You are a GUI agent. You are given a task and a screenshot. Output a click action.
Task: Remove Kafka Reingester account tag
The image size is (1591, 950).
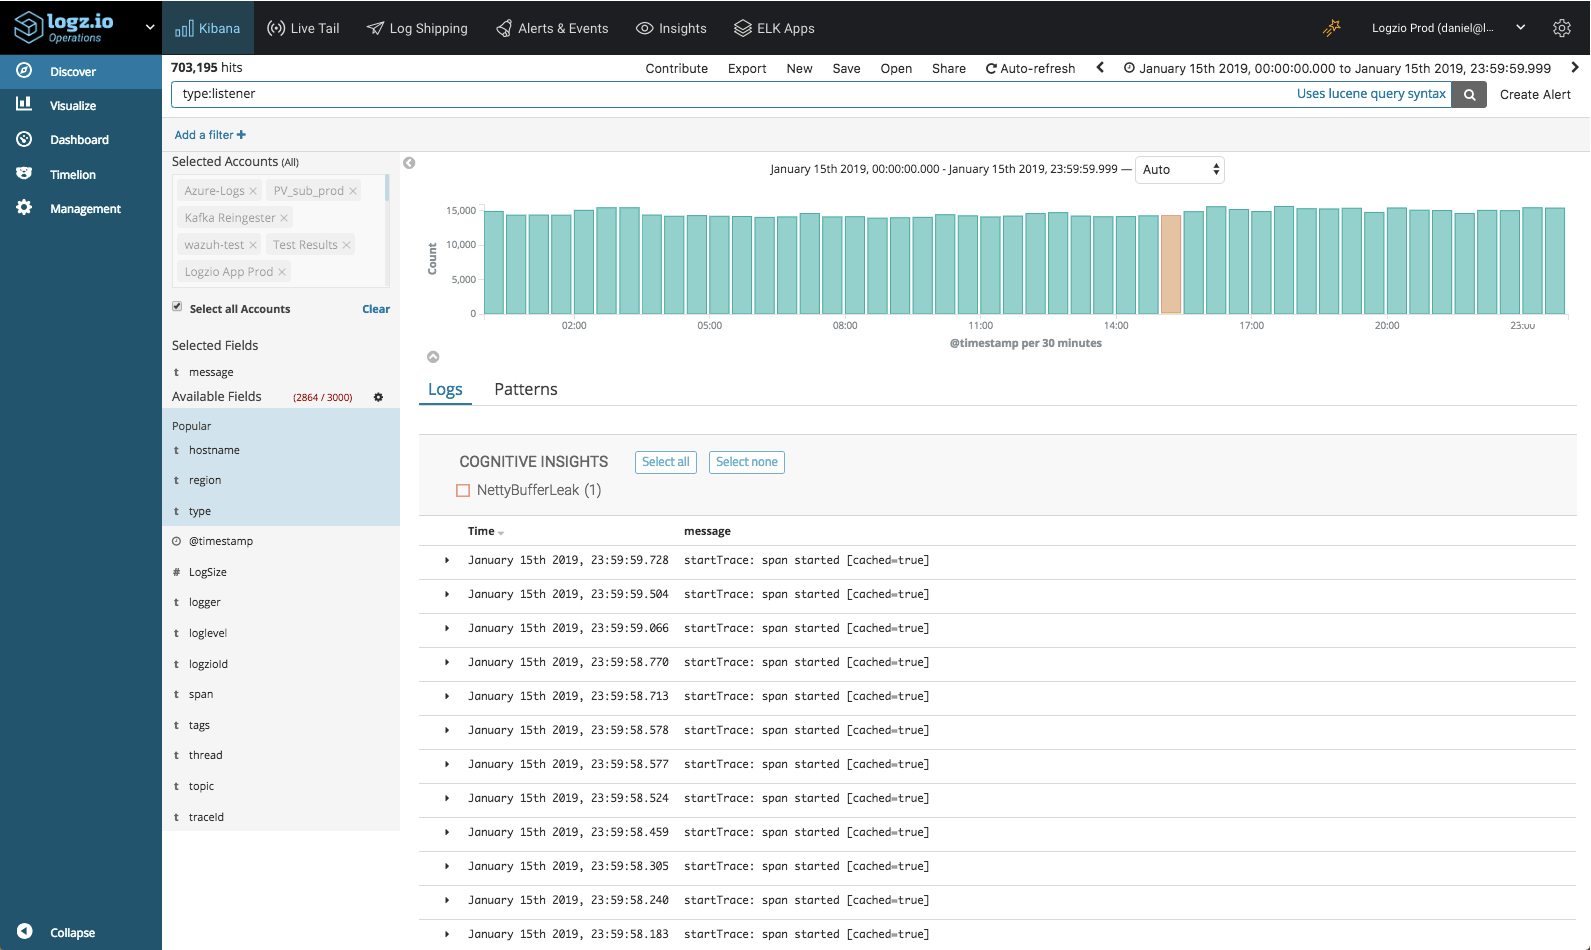point(284,218)
